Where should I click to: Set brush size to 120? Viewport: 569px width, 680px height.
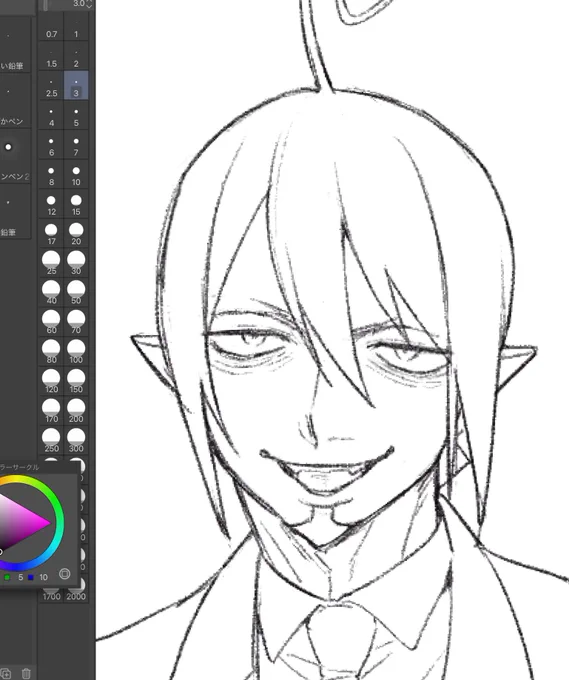[x=51, y=382]
